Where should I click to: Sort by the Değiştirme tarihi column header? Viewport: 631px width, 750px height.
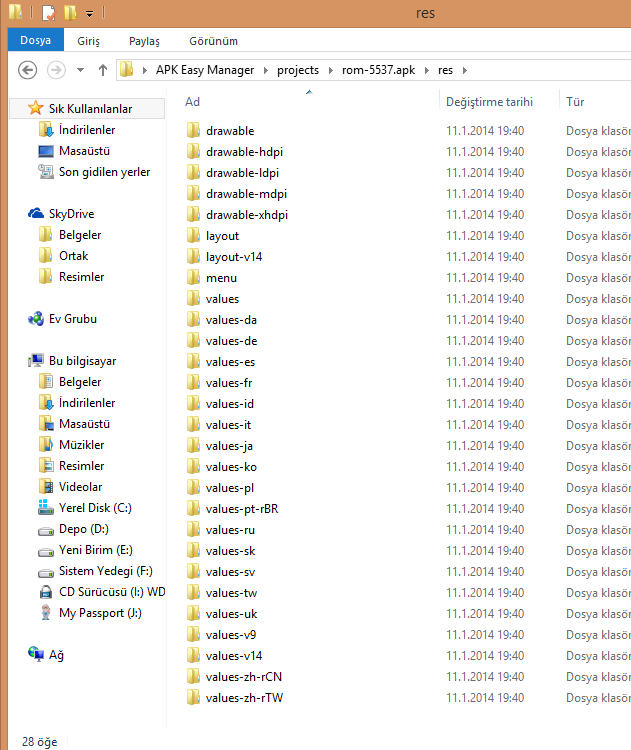coord(489,102)
